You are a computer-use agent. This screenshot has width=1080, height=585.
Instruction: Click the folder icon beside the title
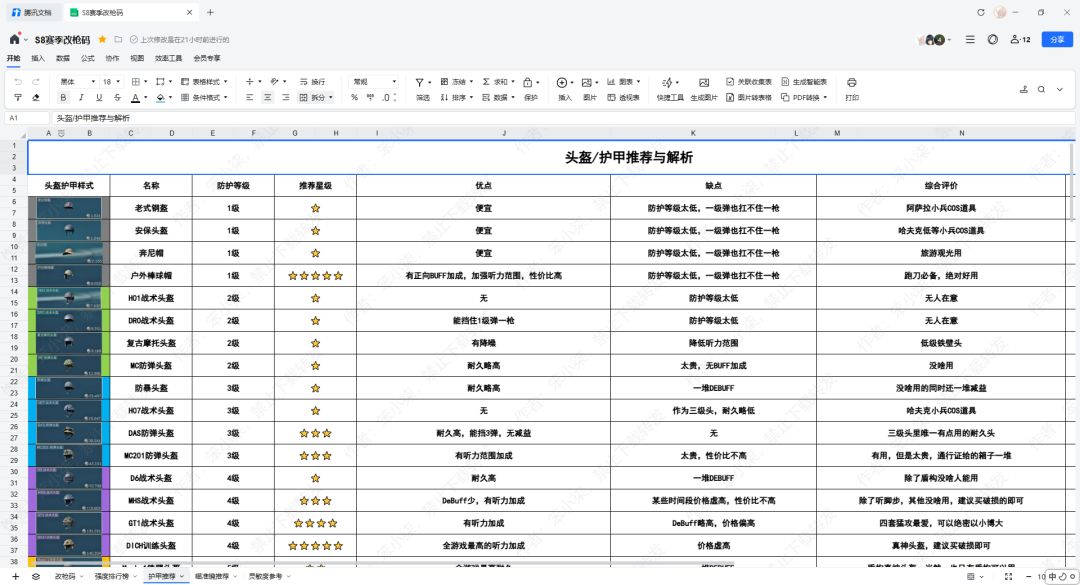tap(118, 39)
